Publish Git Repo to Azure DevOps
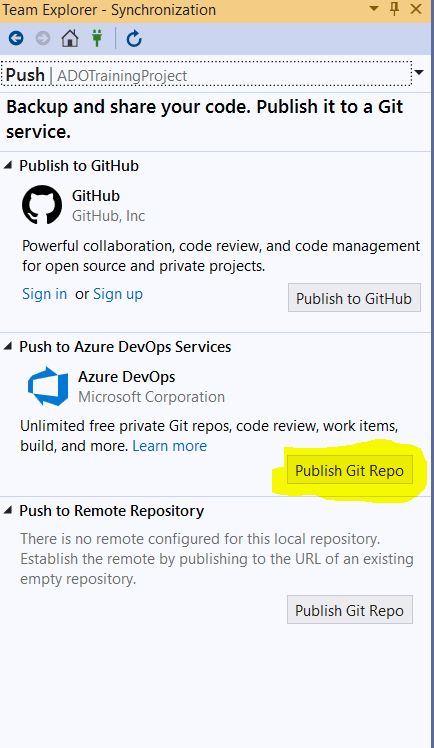 (350, 470)
